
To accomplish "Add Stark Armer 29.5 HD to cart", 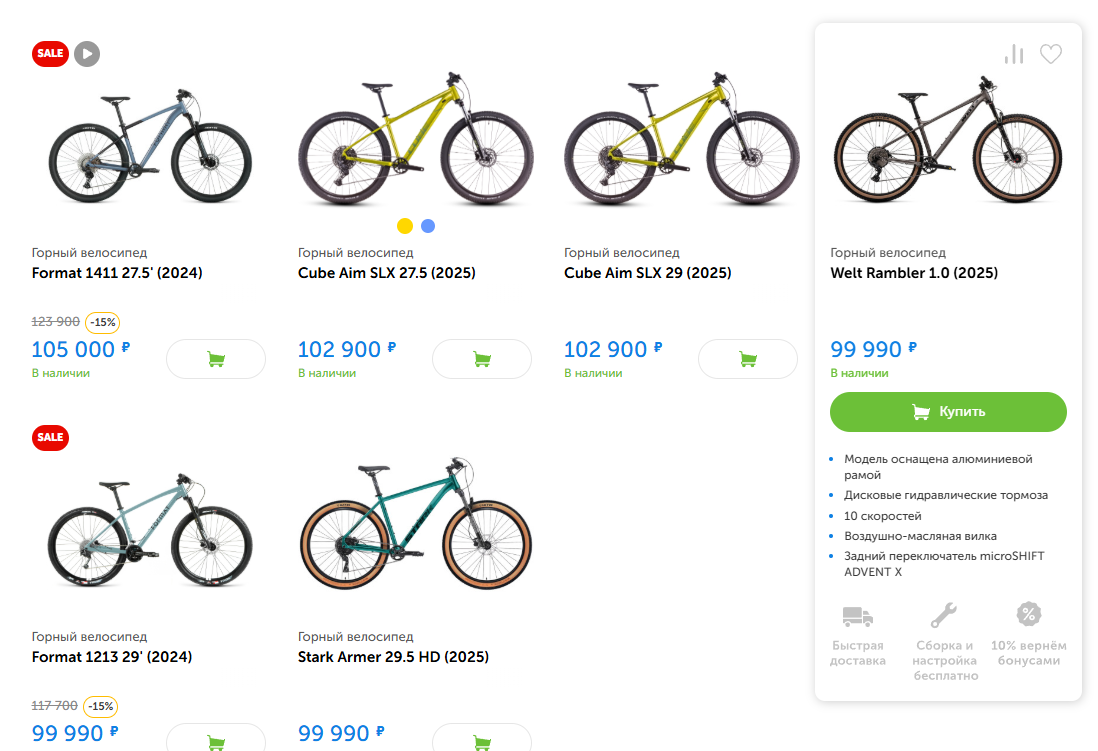I will (482, 739).
